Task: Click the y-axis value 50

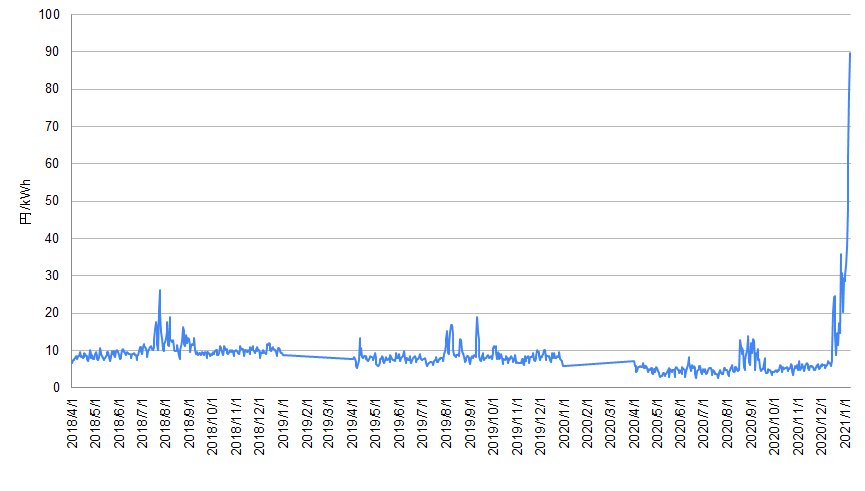Action: click(x=52, y=201)
